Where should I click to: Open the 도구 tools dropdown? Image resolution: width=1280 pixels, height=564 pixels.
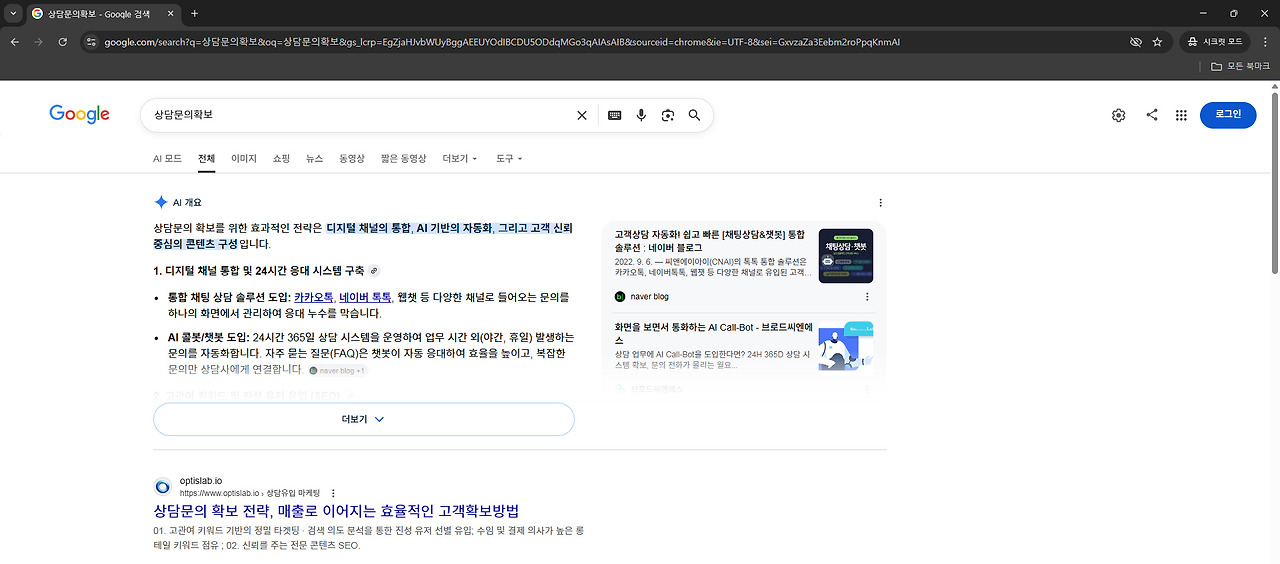(x=509, y=158)
